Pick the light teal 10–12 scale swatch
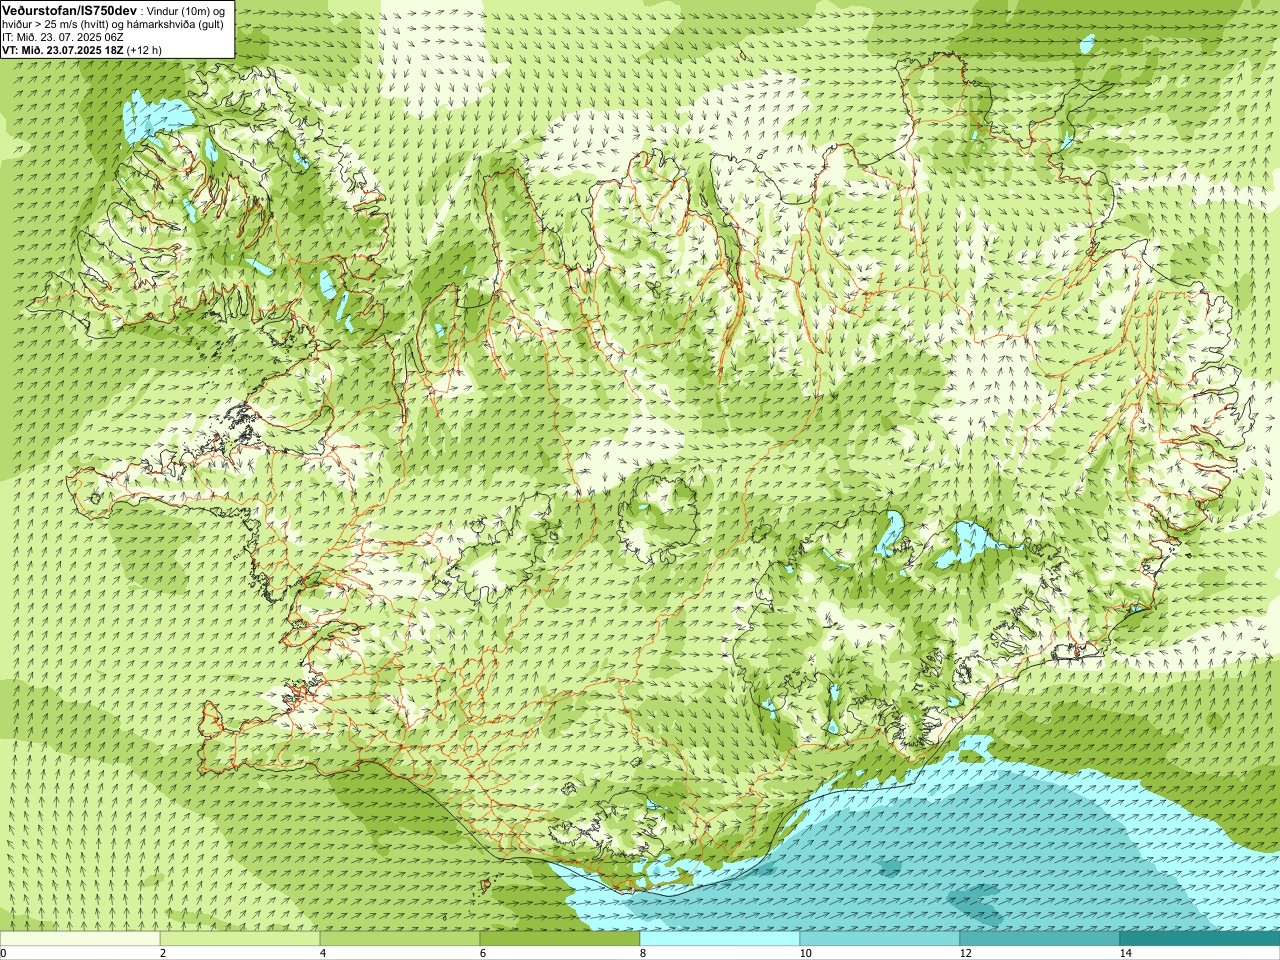The height and width of the screenshot is (960, 1280). point(880,939)
